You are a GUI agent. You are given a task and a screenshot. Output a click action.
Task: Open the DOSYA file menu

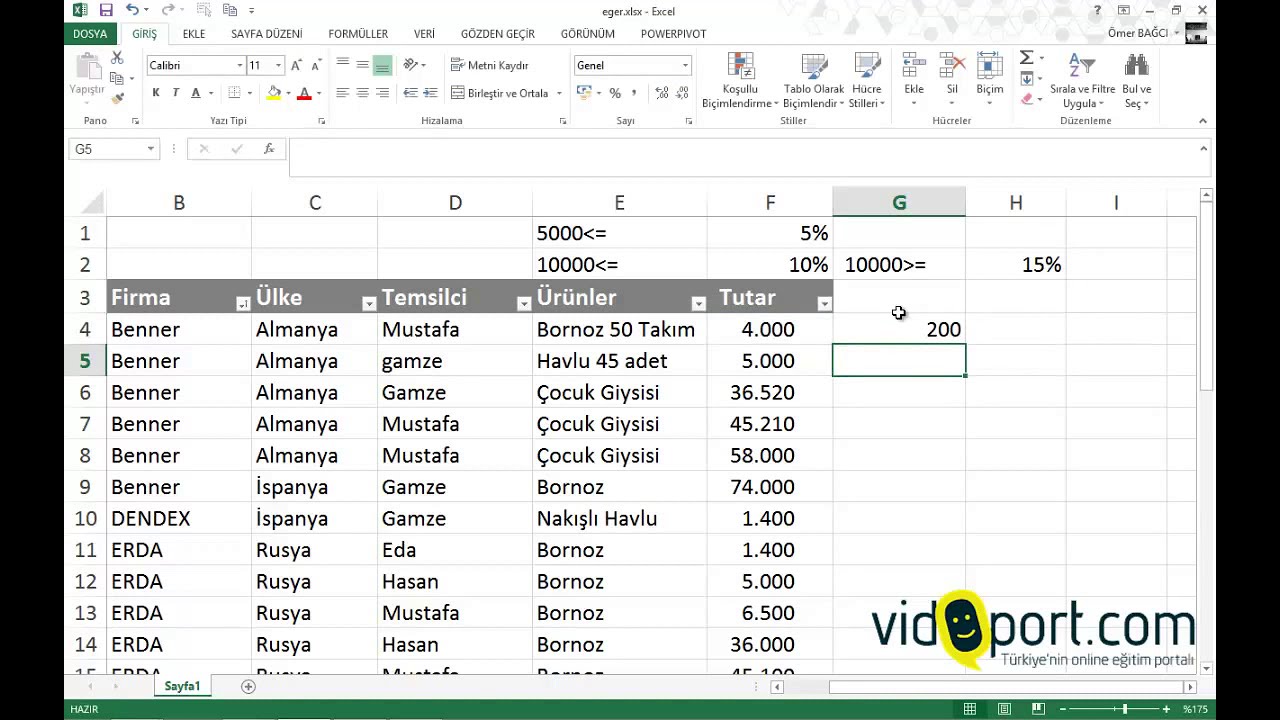(90, 34)
